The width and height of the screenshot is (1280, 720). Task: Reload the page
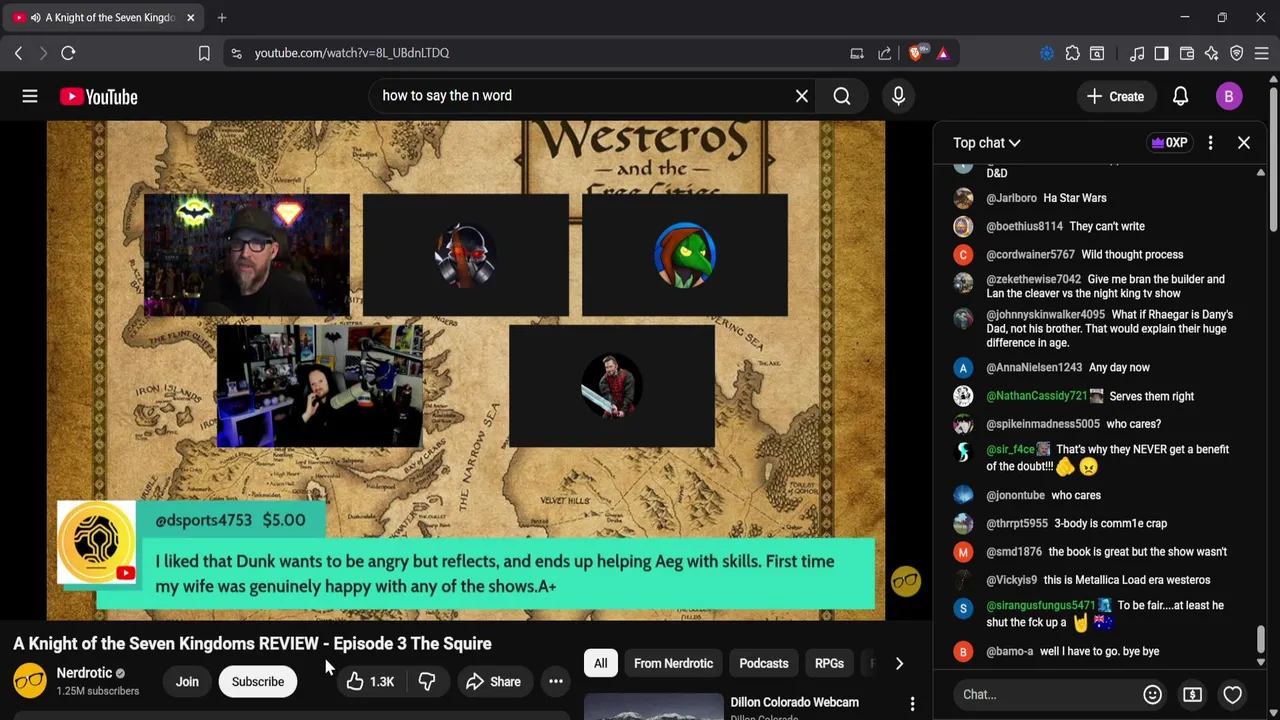tap(68, 53)
